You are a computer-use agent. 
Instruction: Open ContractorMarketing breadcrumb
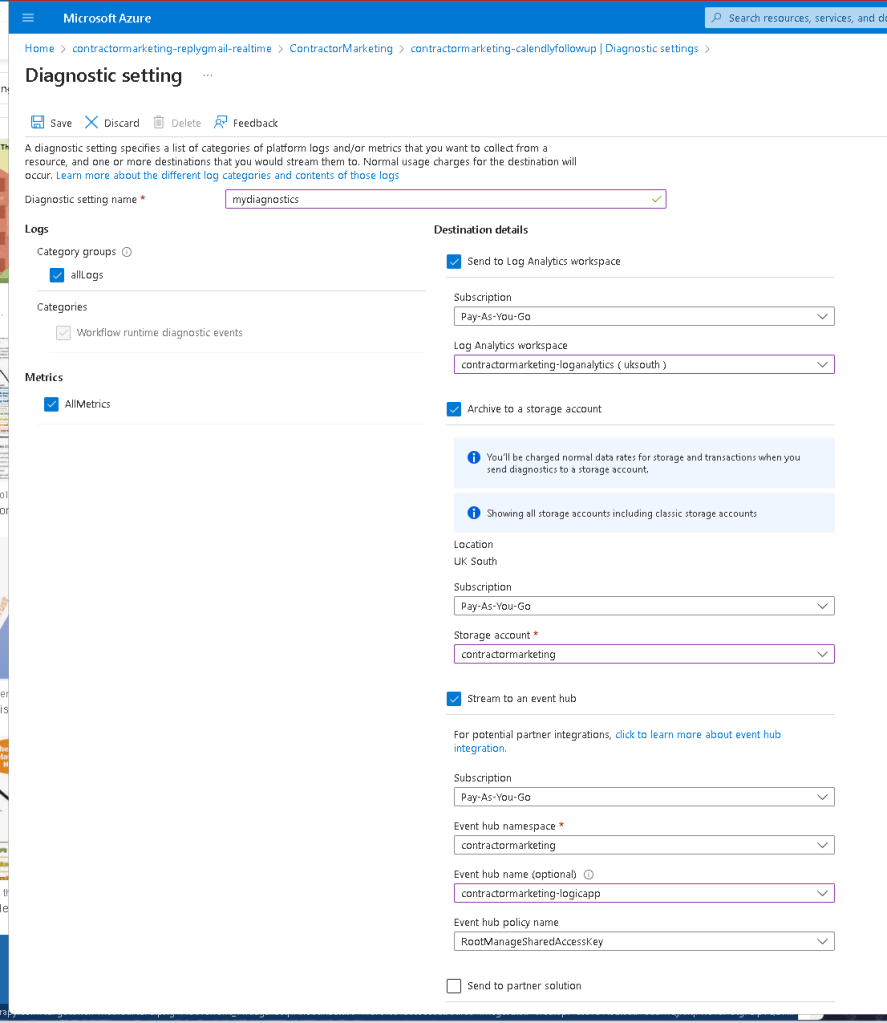point(341,48)
